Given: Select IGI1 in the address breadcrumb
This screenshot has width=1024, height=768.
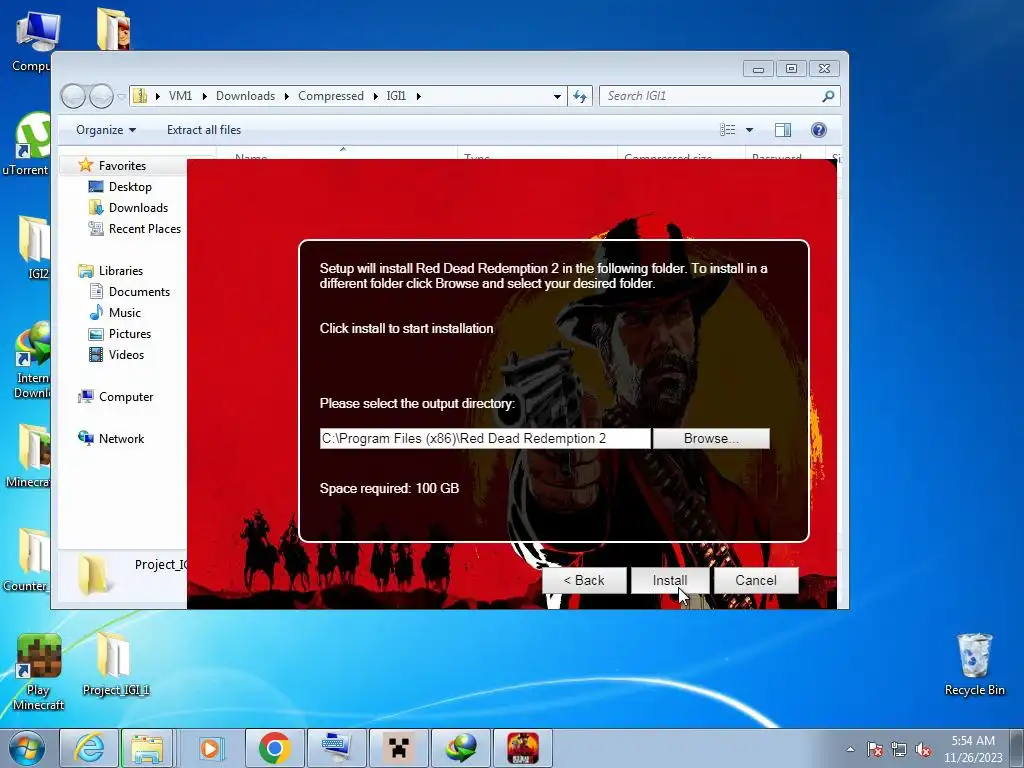Looking at the screenshot, I should pos(396,96).
